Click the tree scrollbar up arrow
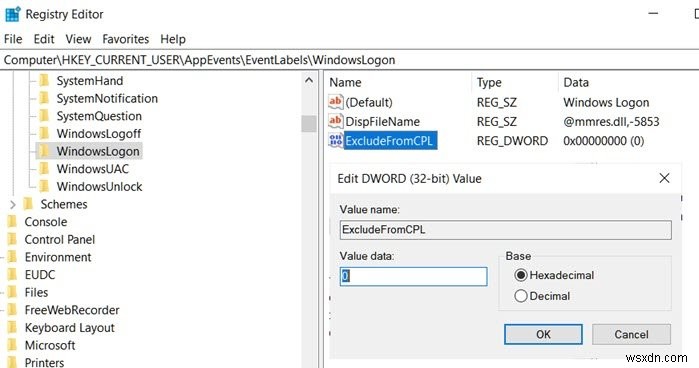The height and width of the screenshot is (368, 699). click(308, 81)
